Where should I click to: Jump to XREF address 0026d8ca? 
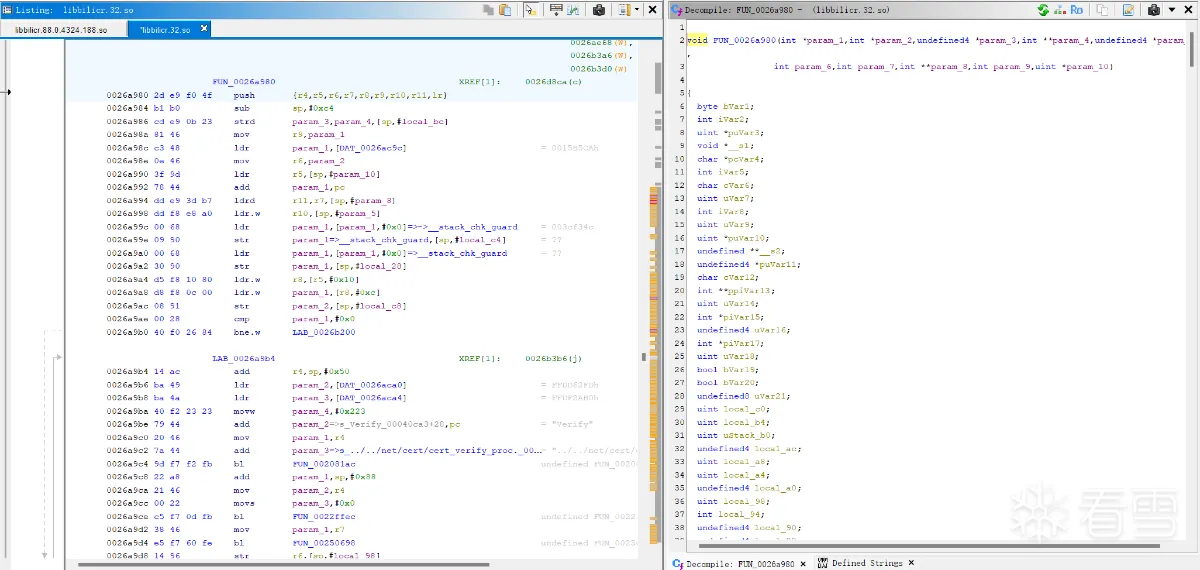[x=547, y=81]
